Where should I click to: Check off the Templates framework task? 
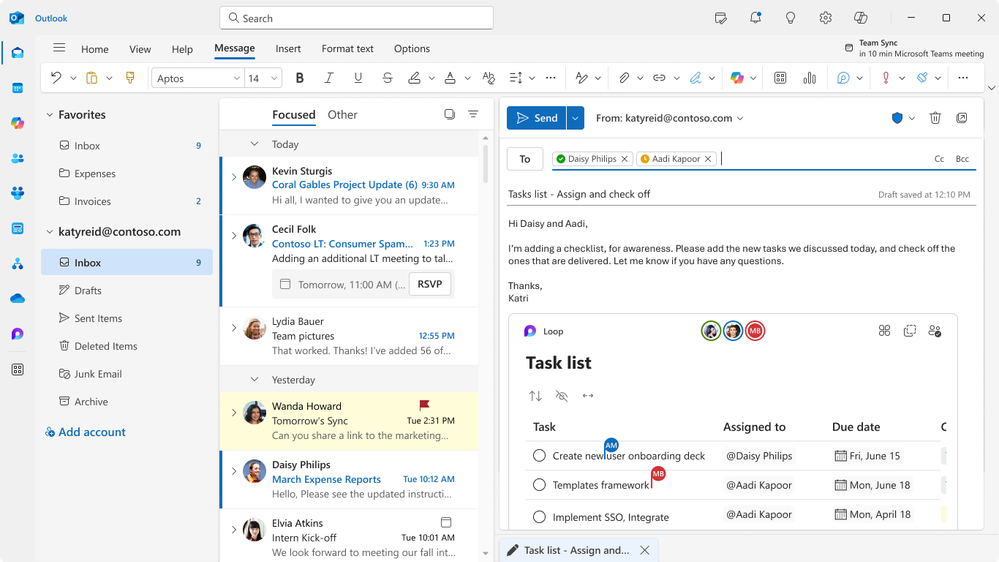coord(539,485)
